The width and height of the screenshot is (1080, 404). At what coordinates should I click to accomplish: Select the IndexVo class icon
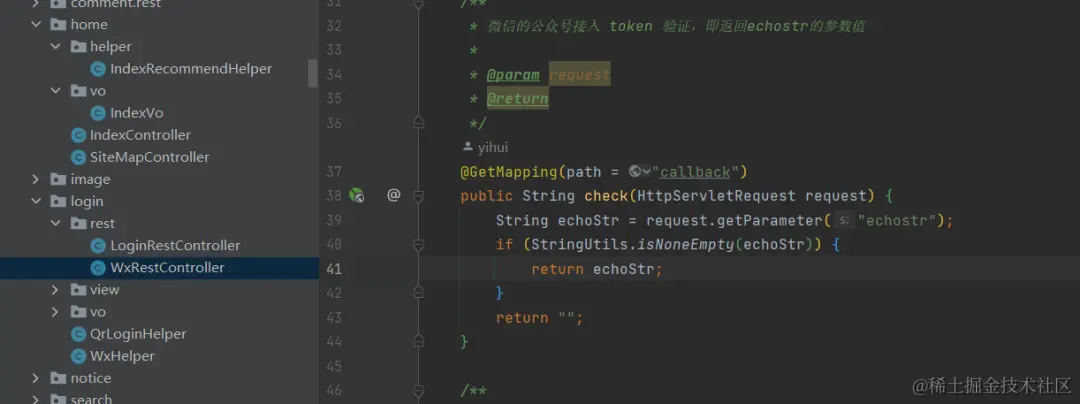(x=98, y=113)
